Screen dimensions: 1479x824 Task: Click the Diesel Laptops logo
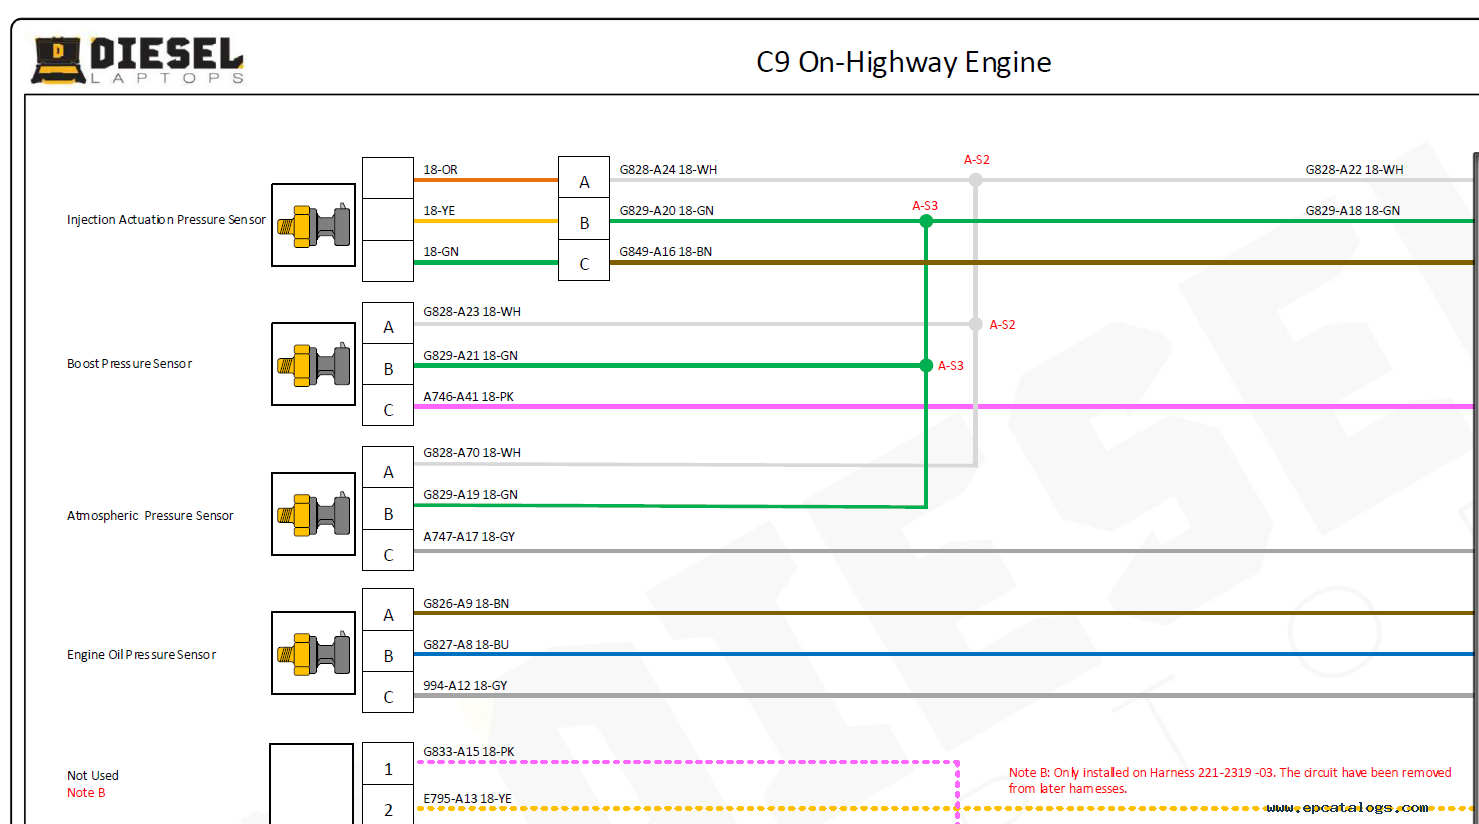tap(138, 60)
